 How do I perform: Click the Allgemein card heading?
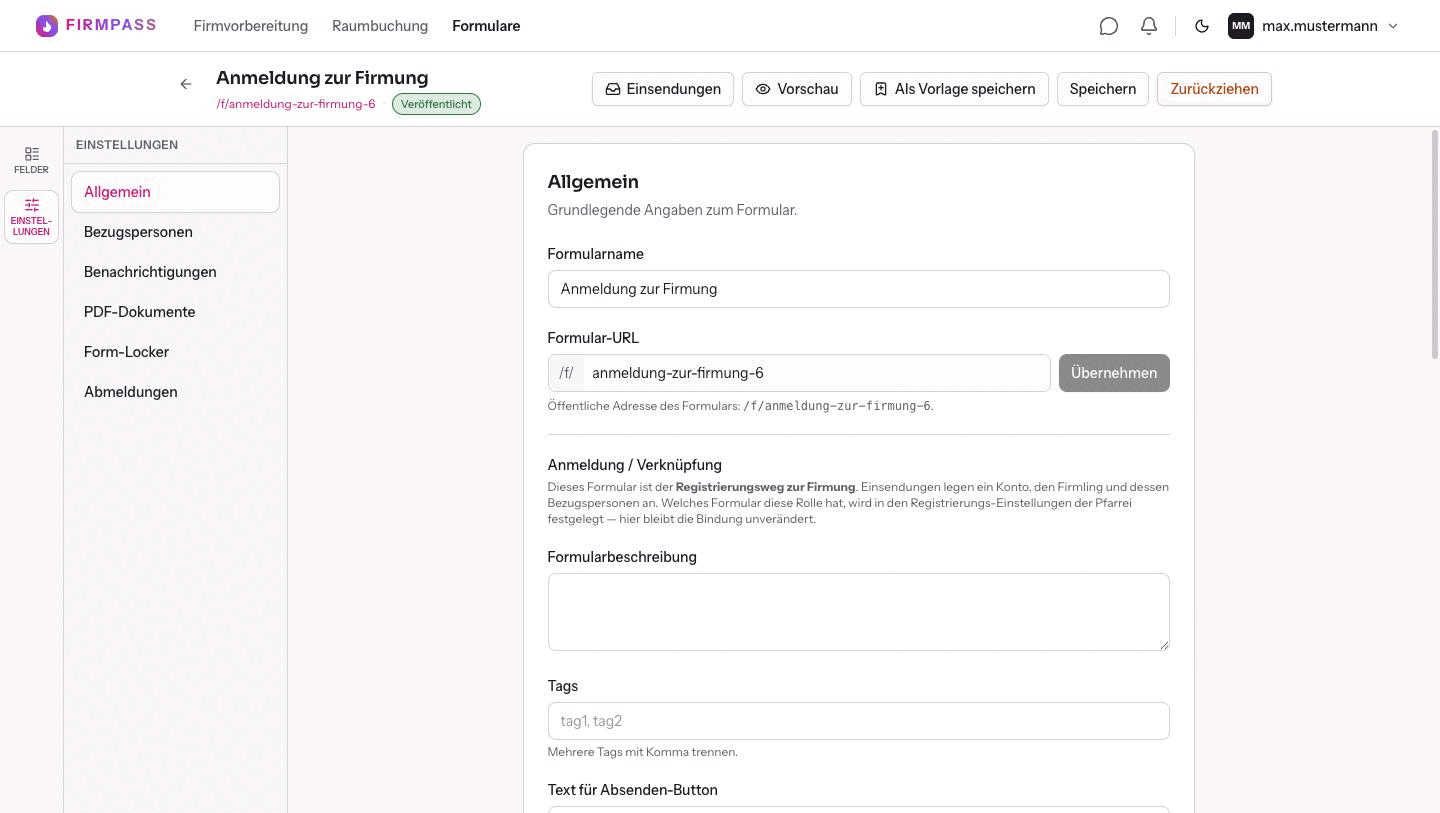[x=593, y=182]
